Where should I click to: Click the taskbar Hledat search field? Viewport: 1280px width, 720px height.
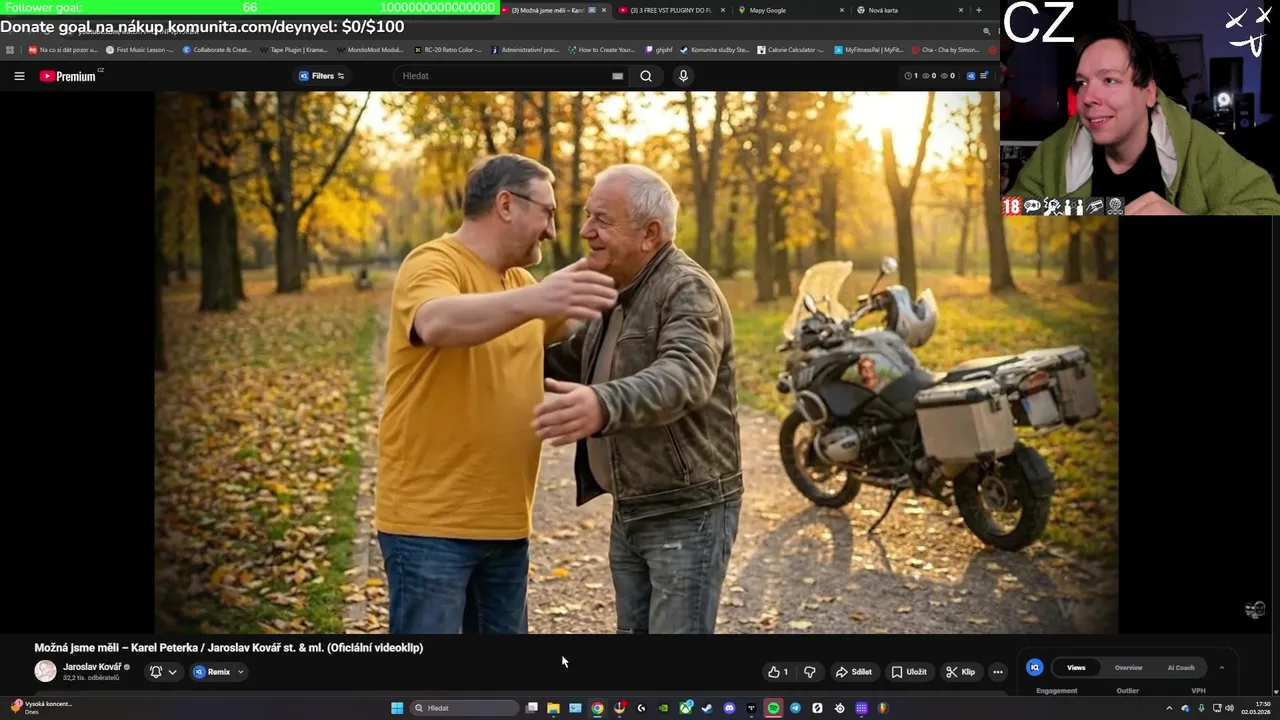[464, 708]
